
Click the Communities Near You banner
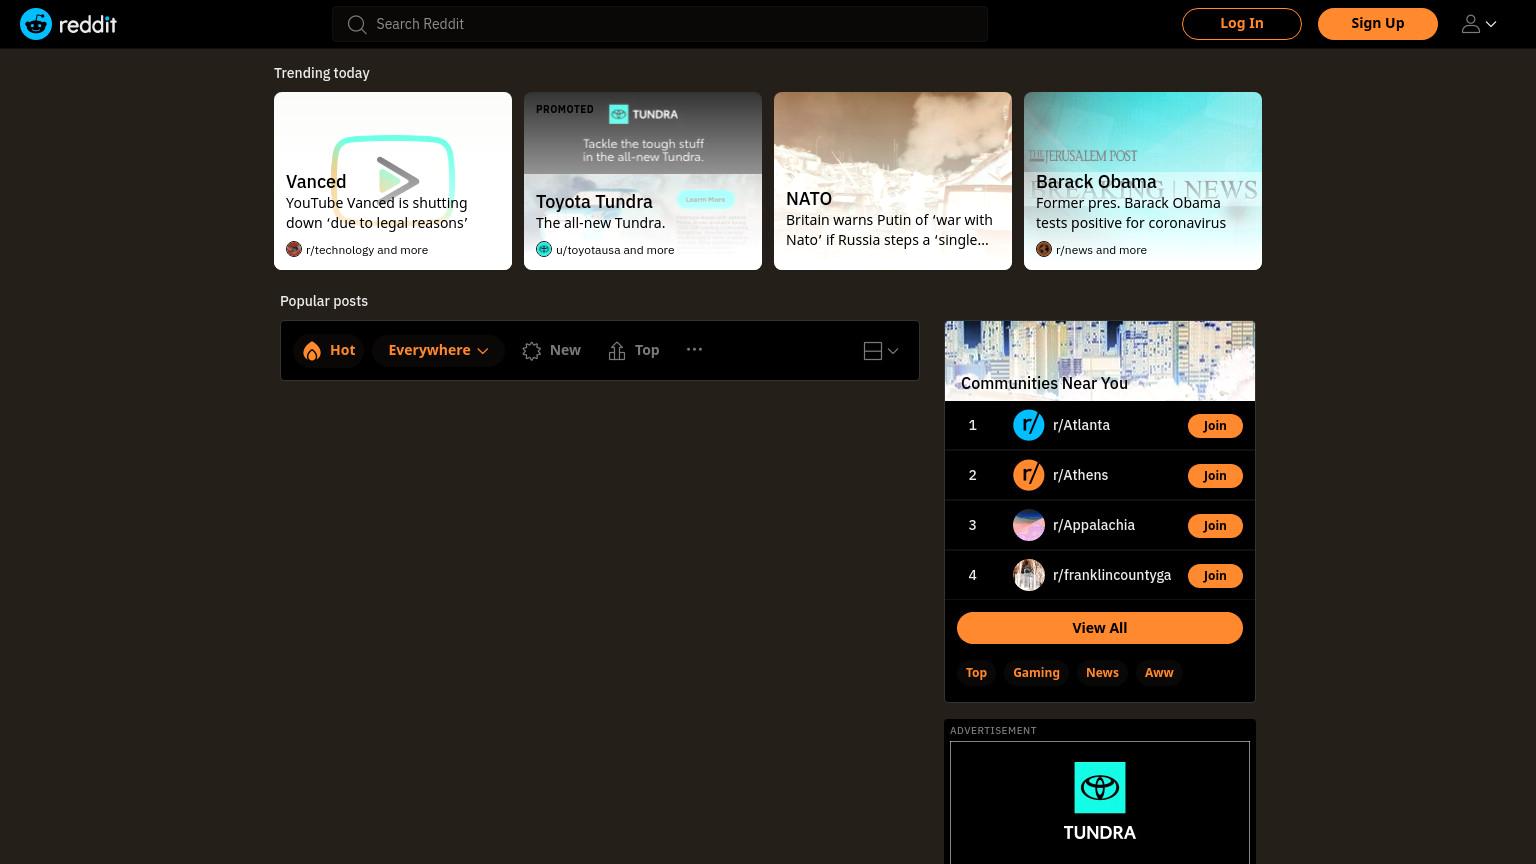click(1100, 361)
